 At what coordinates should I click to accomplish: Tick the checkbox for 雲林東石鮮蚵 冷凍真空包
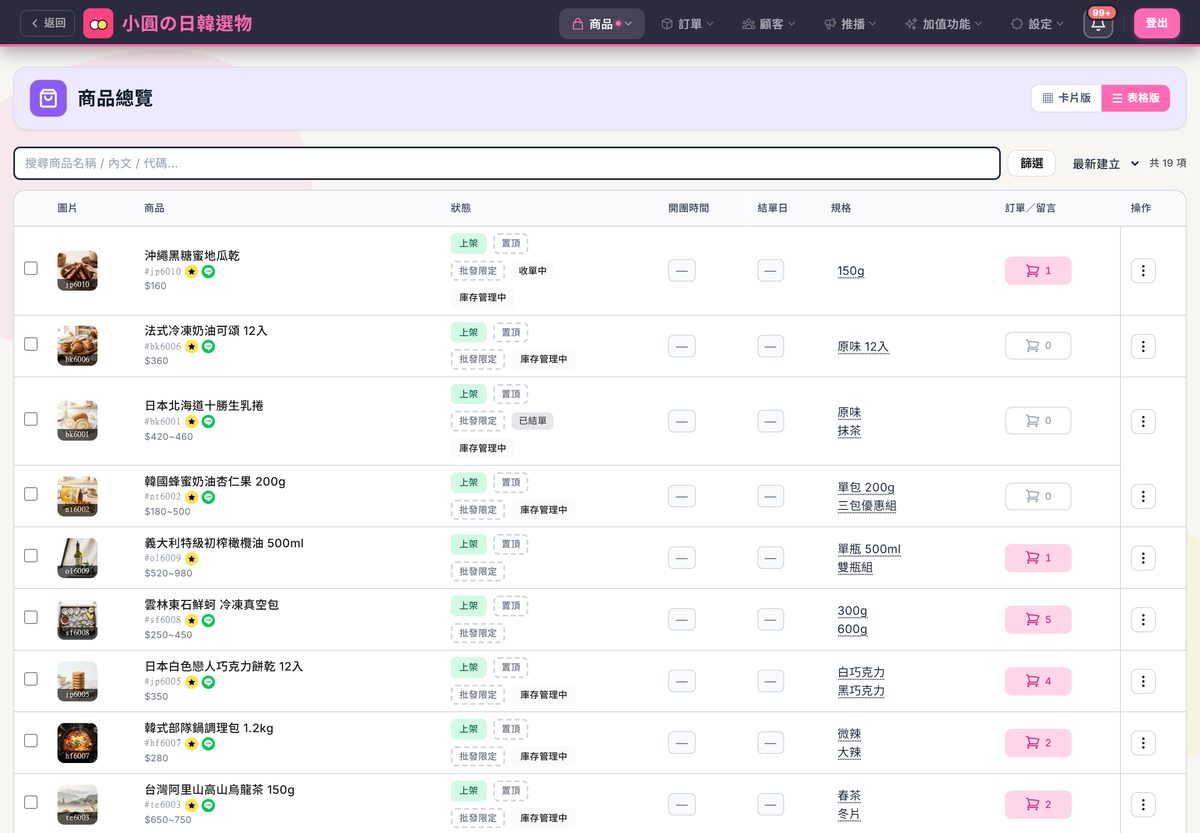[31, 617]
